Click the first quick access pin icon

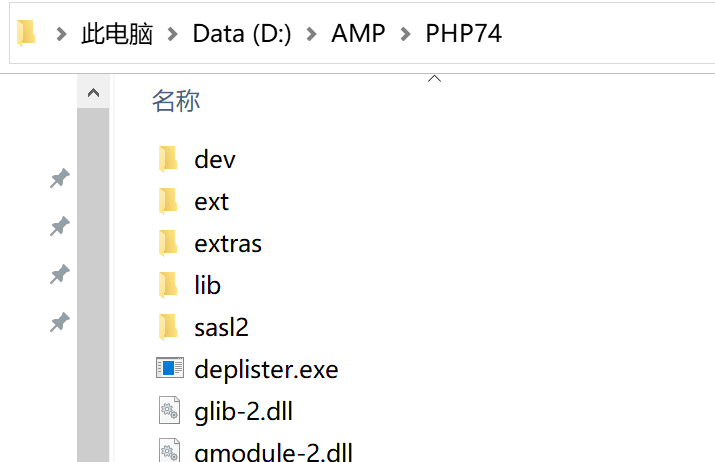(x=60, y=179)
